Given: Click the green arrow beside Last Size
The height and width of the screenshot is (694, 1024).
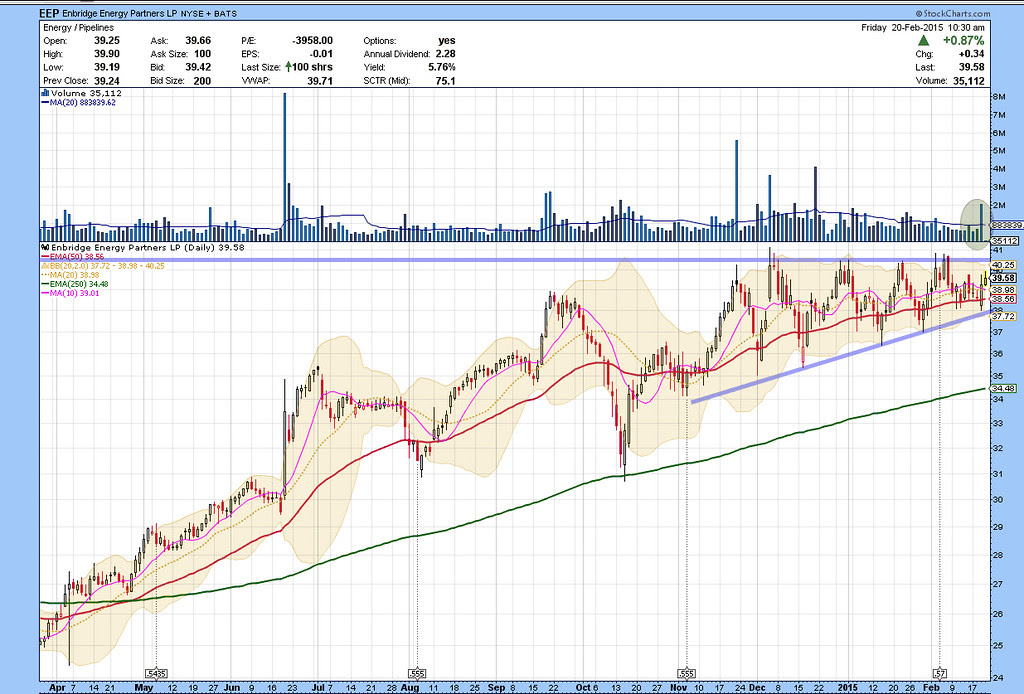Looking at the screenshot, I should coord(288,67).
